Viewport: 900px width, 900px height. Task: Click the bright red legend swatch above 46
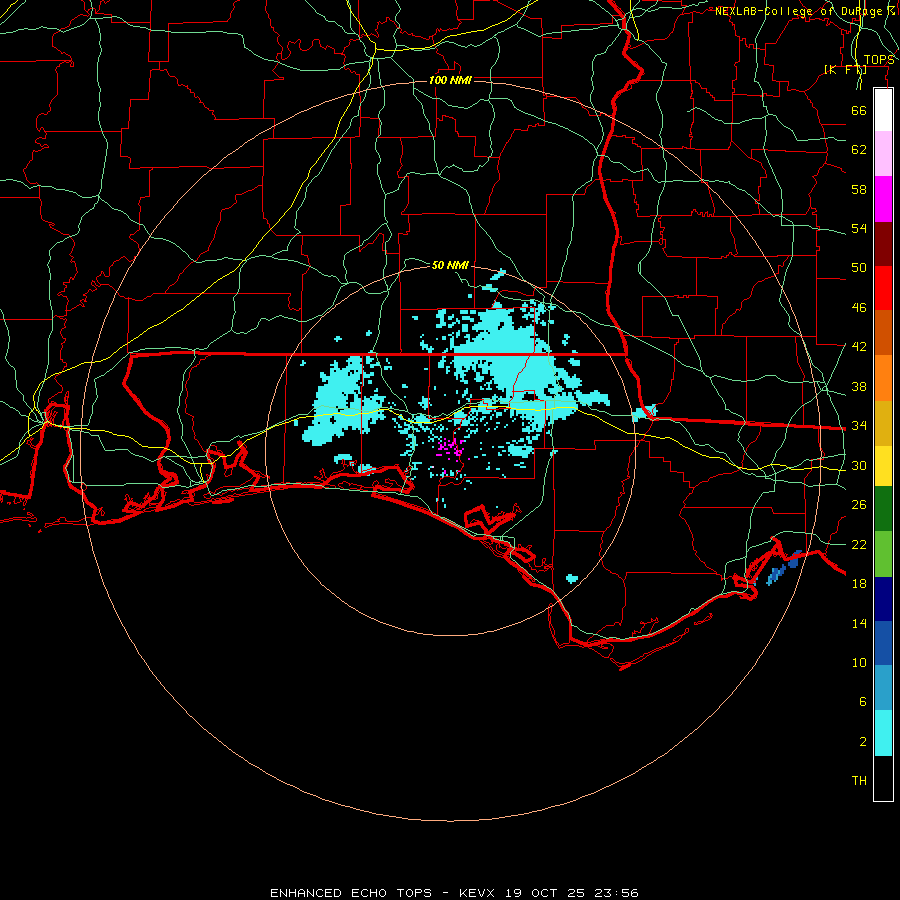click(x=883, y=288)
